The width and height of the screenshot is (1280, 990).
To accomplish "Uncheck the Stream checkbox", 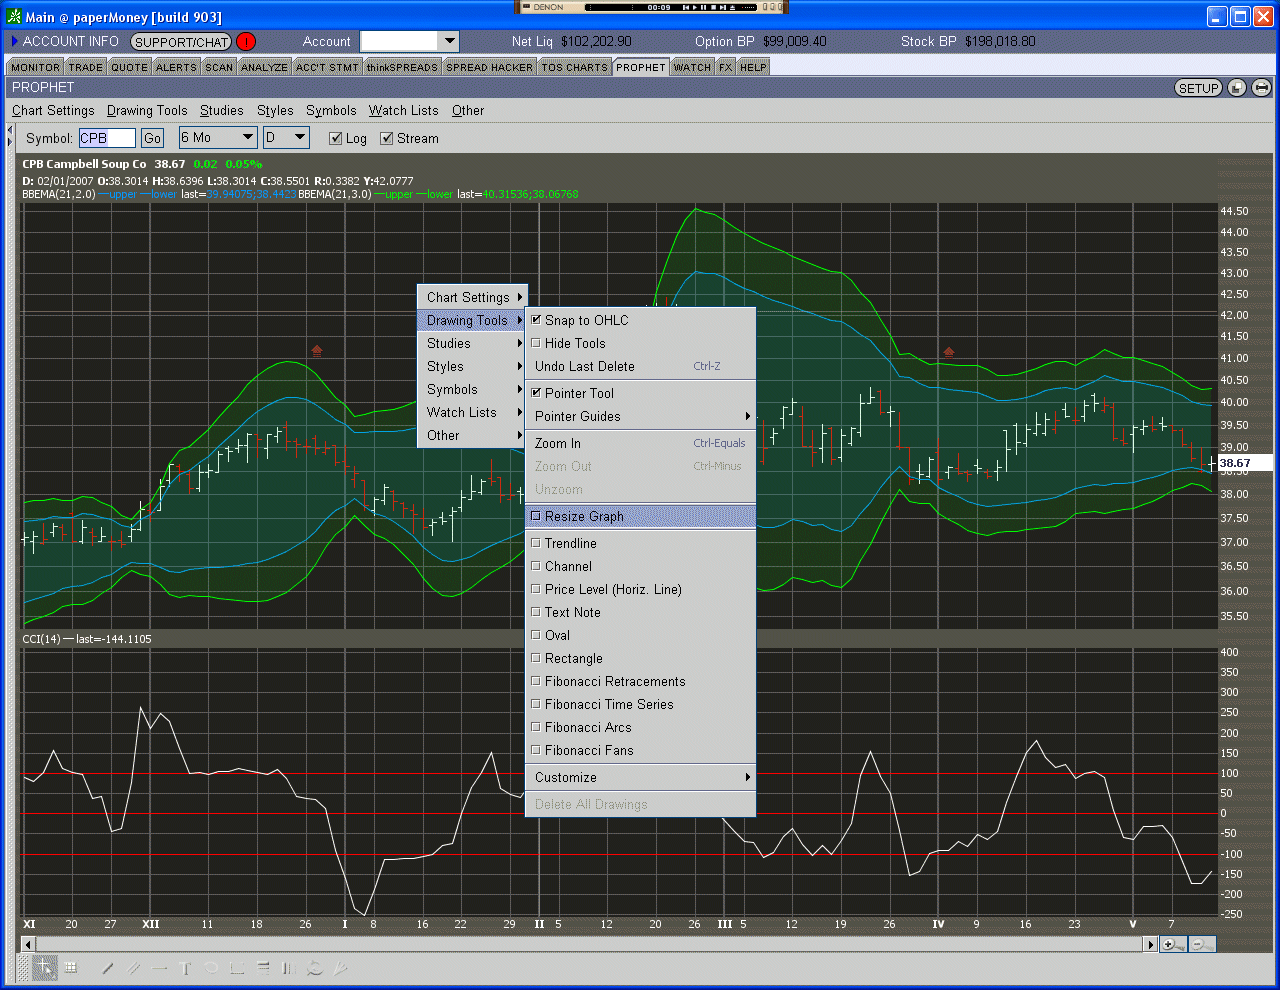I will pos(387,139).
